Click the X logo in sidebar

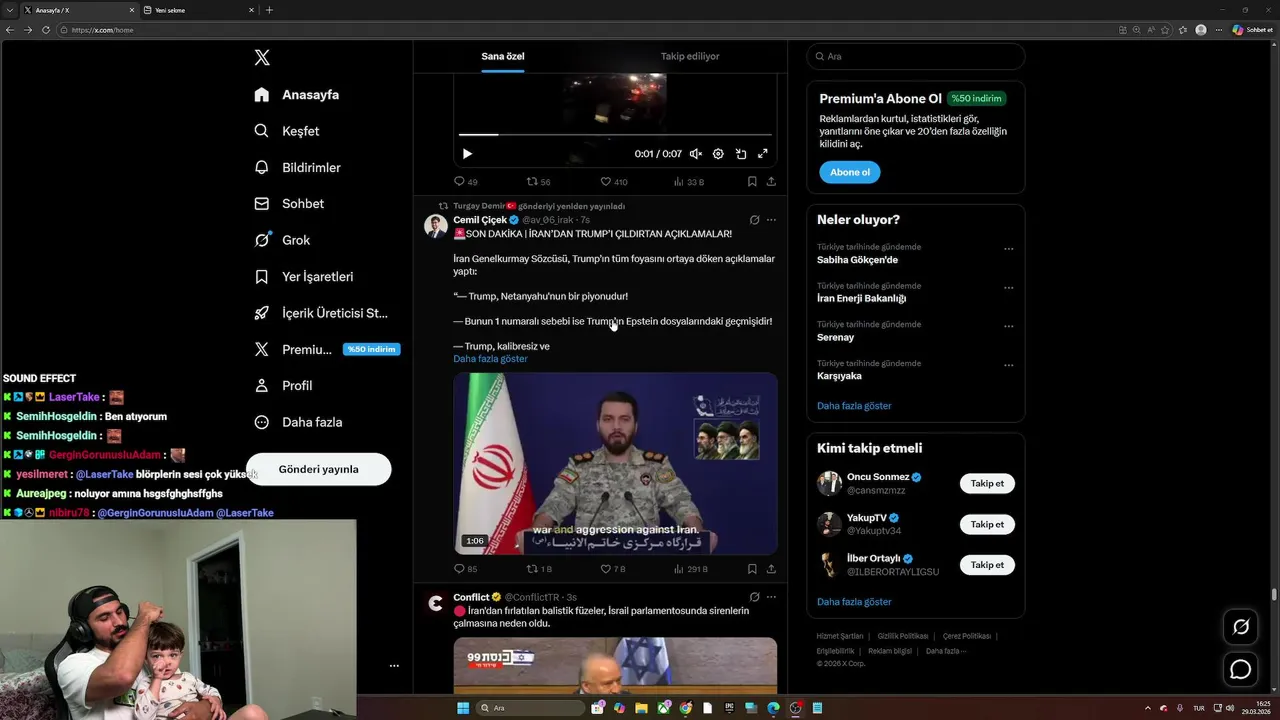tap(262, 58)
